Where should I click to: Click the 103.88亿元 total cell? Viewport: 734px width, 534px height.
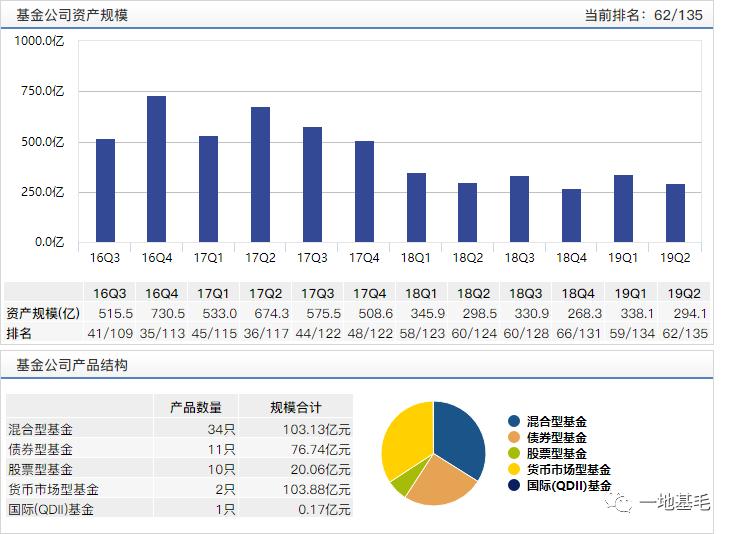click(316, 489)
